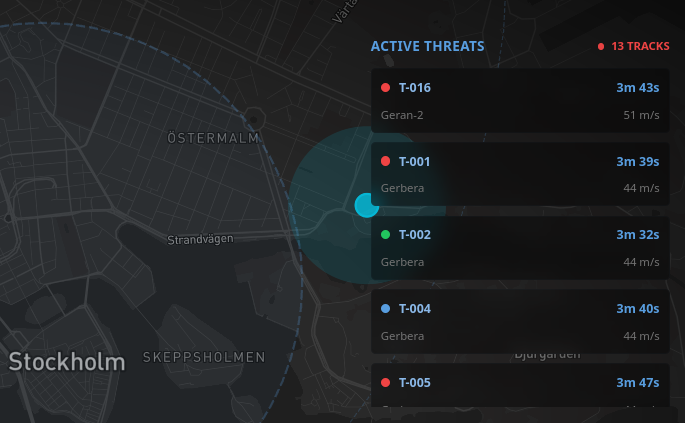
Task: Click the ÖSTERMALM district label
Action: [213, 138]
